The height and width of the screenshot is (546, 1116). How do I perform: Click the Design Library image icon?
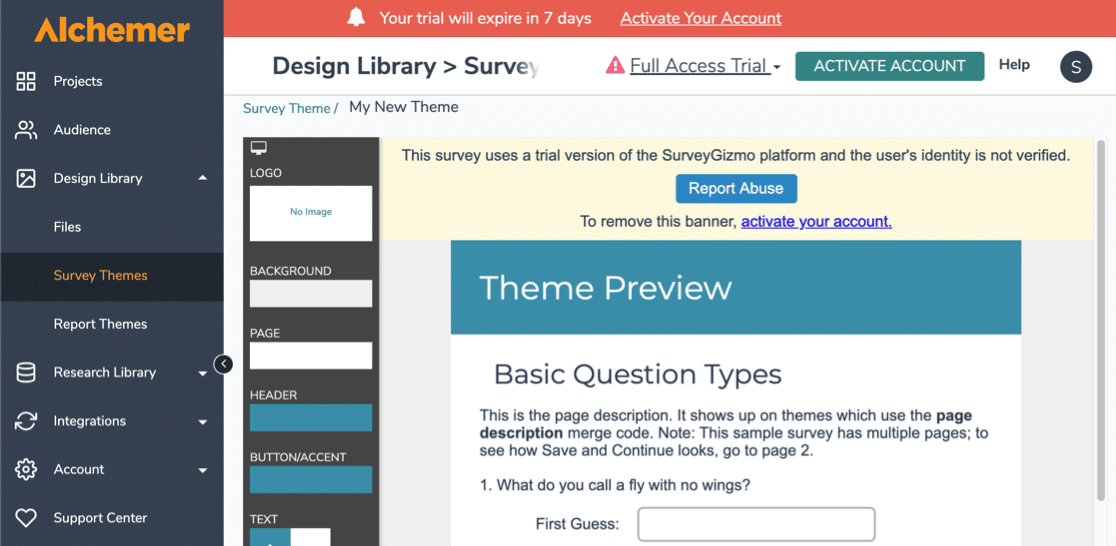(x=26, y=179)
